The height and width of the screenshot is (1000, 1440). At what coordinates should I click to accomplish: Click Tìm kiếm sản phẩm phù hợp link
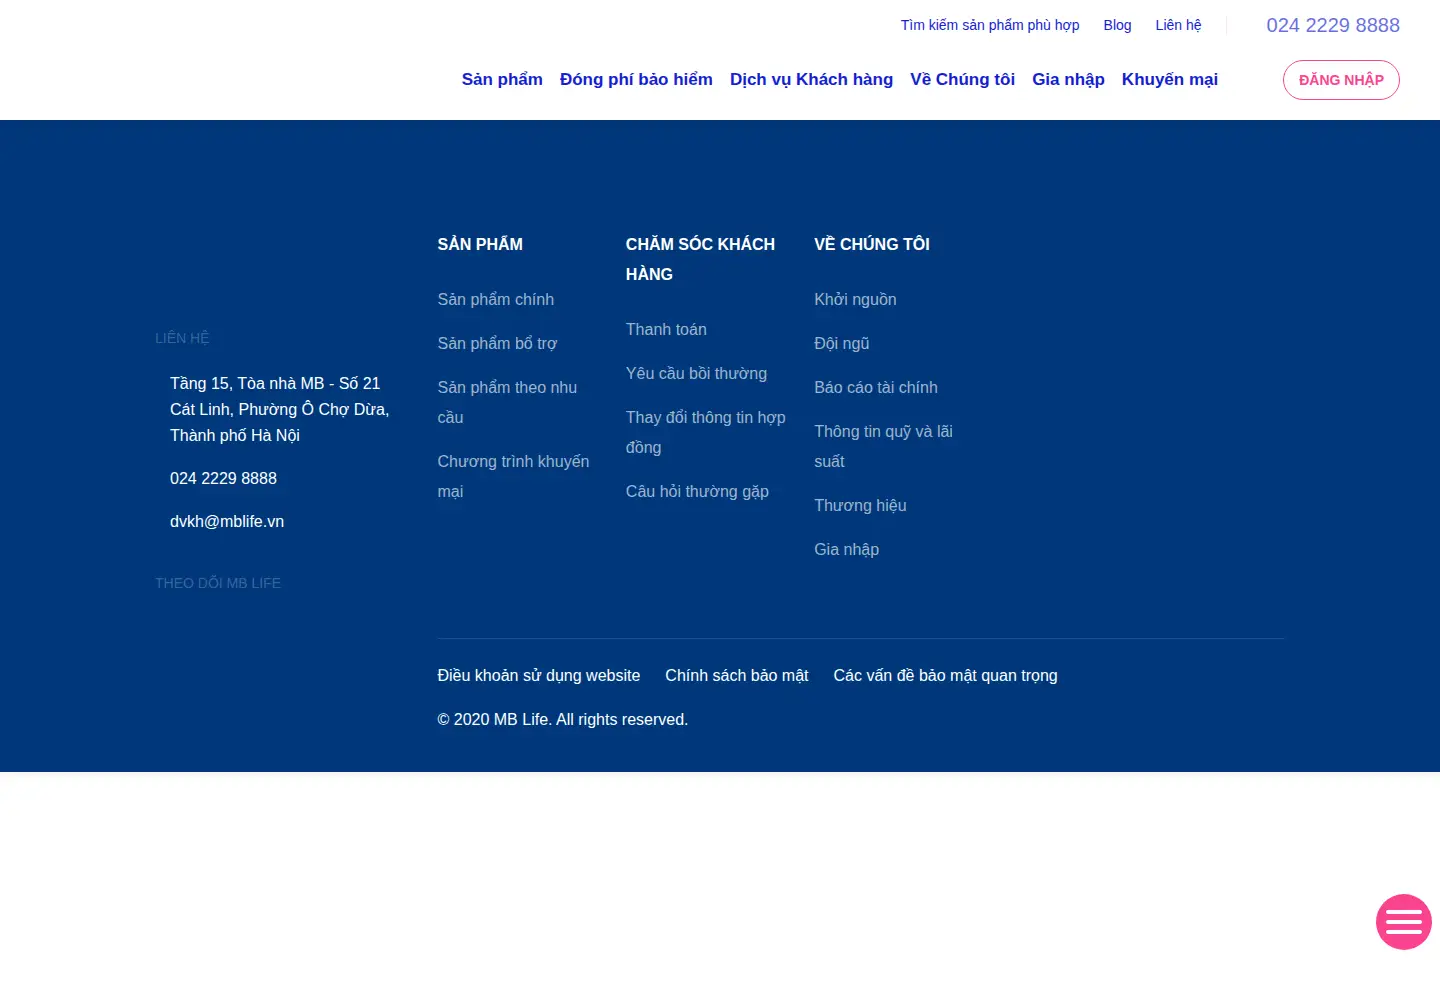pos(990,25)
